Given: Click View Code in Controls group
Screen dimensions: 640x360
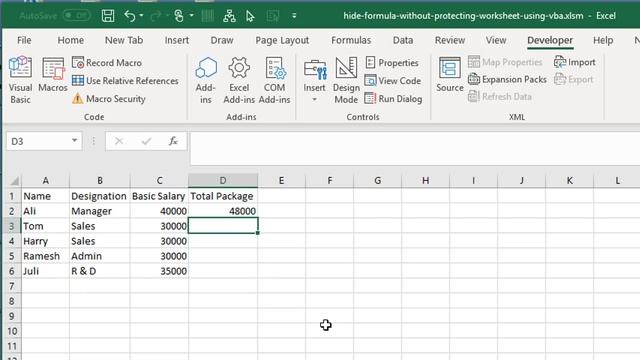Looking at the screenshot, I should coord(393,81).
